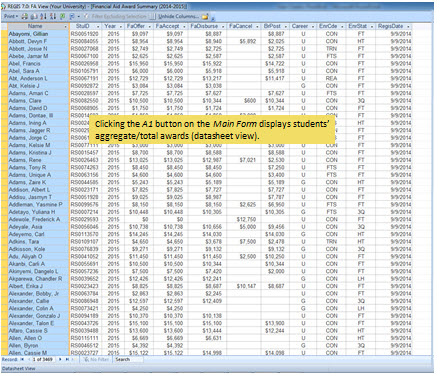
Task: Go to previous record navigation button
Action: [29, 359]
